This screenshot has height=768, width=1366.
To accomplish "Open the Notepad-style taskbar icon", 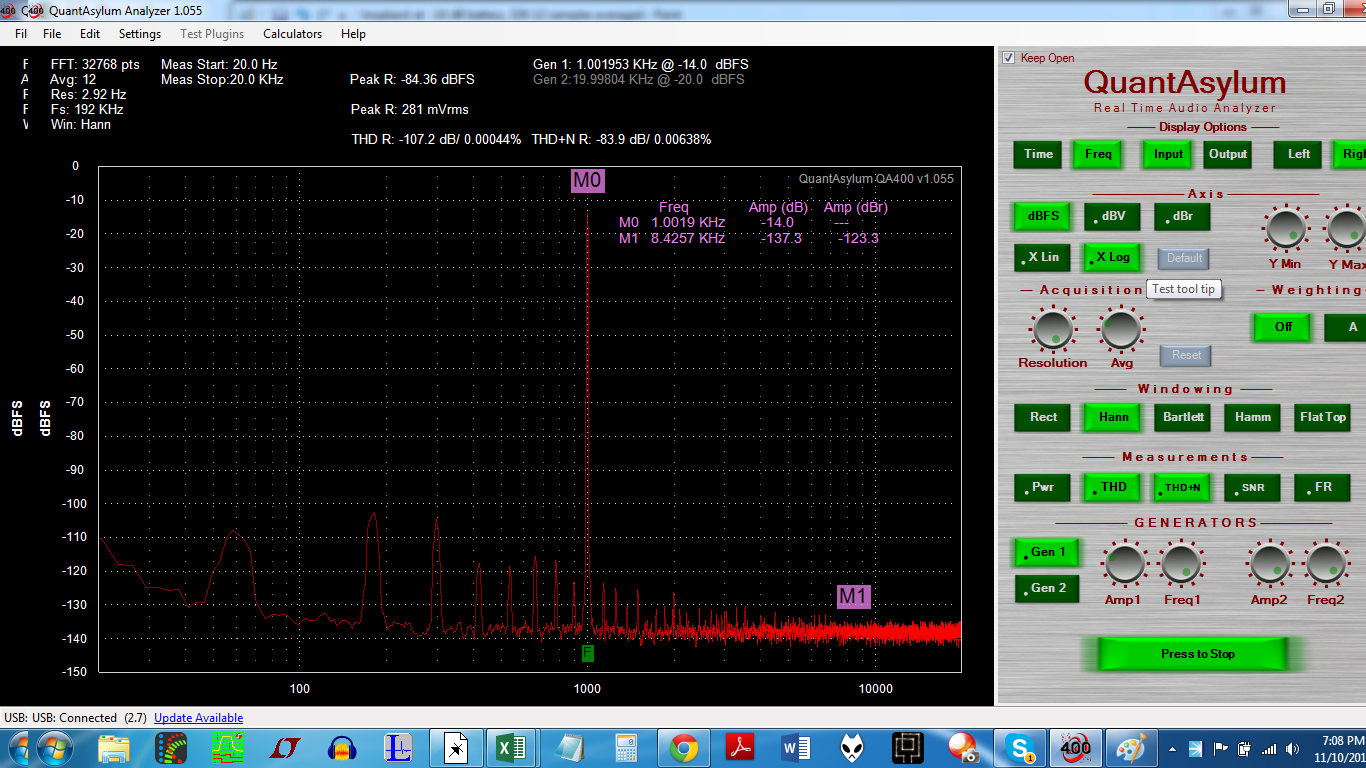I will click(x=570, y=747).
